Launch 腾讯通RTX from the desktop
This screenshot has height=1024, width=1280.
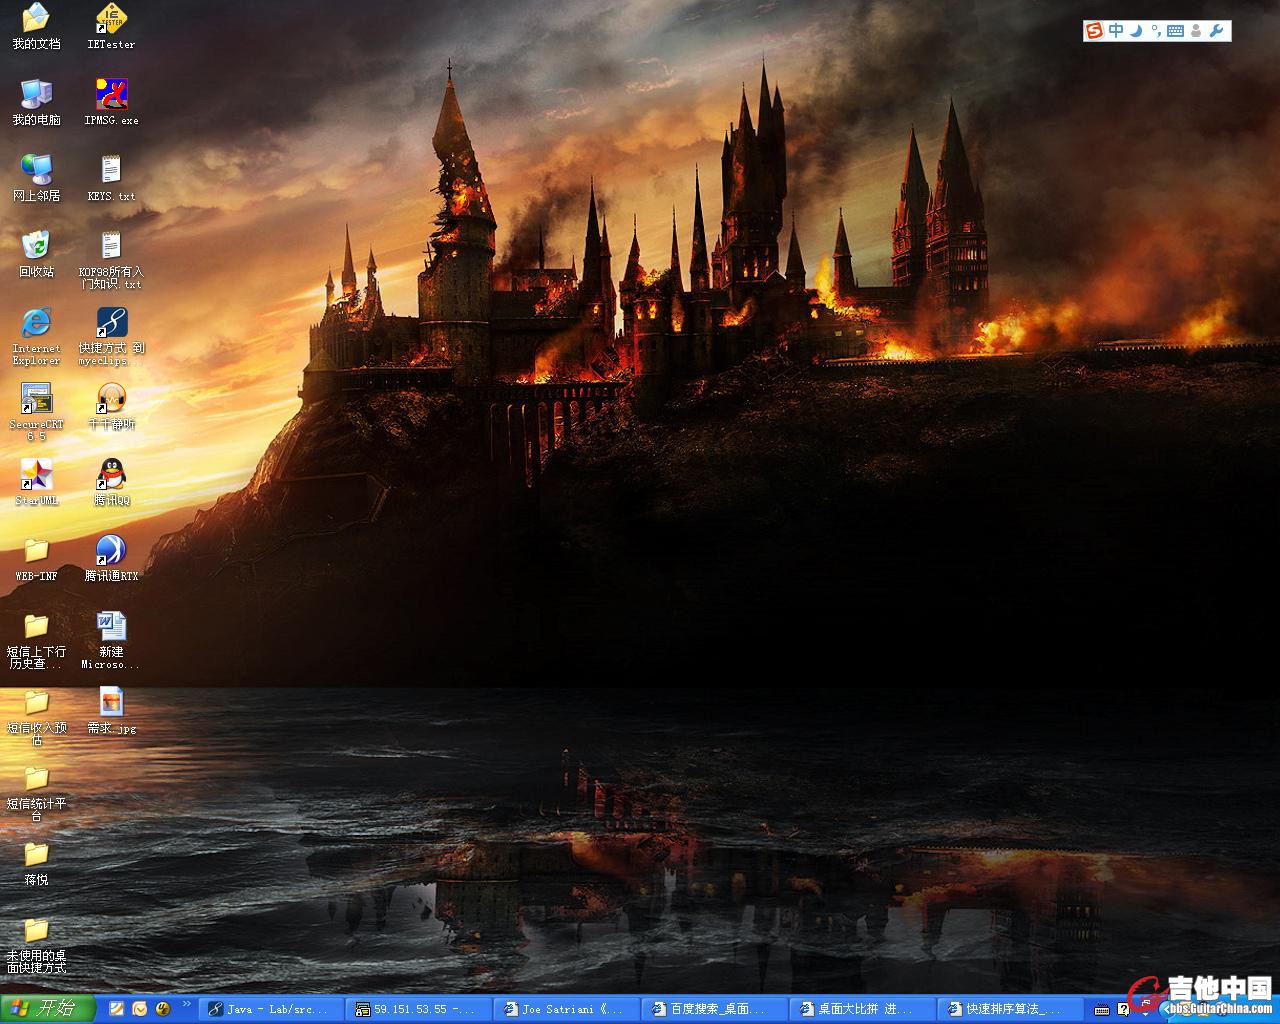point(111,550)
